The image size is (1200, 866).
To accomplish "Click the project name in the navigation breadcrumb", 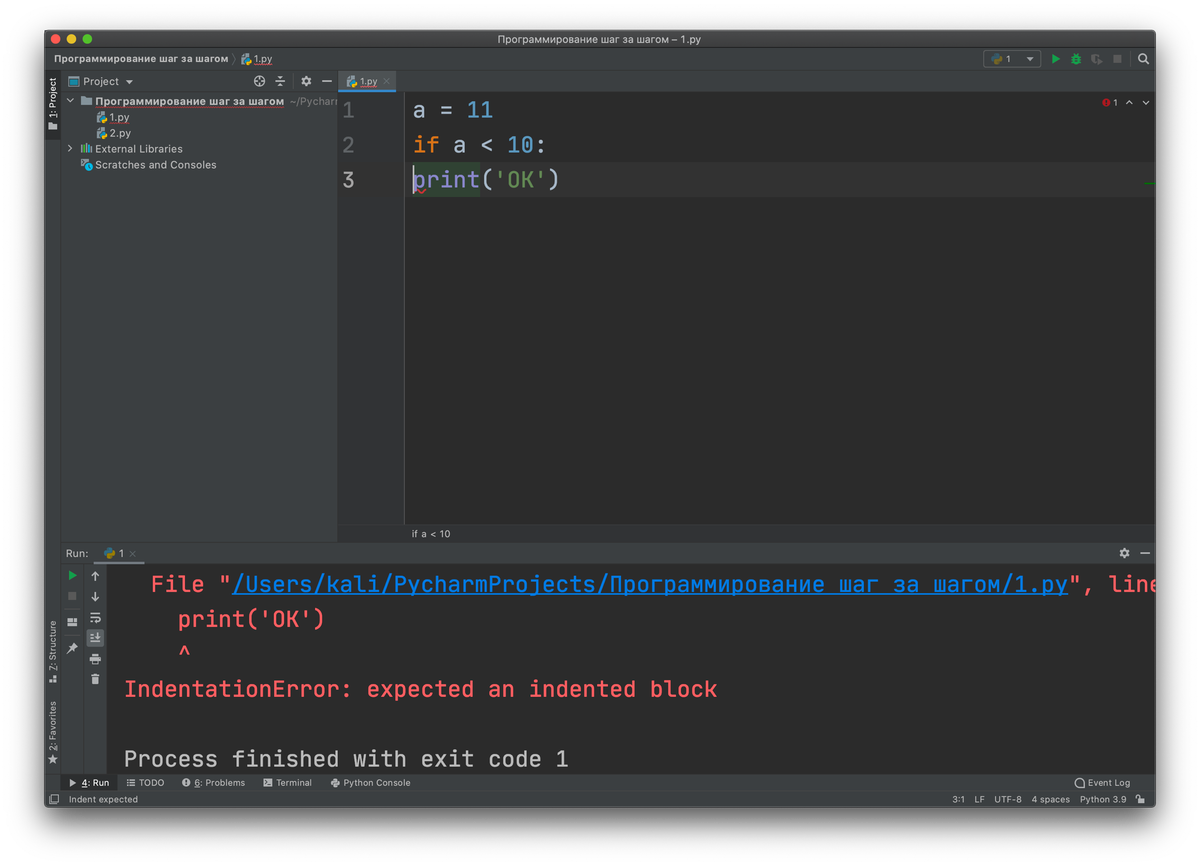I will point(141,59).
